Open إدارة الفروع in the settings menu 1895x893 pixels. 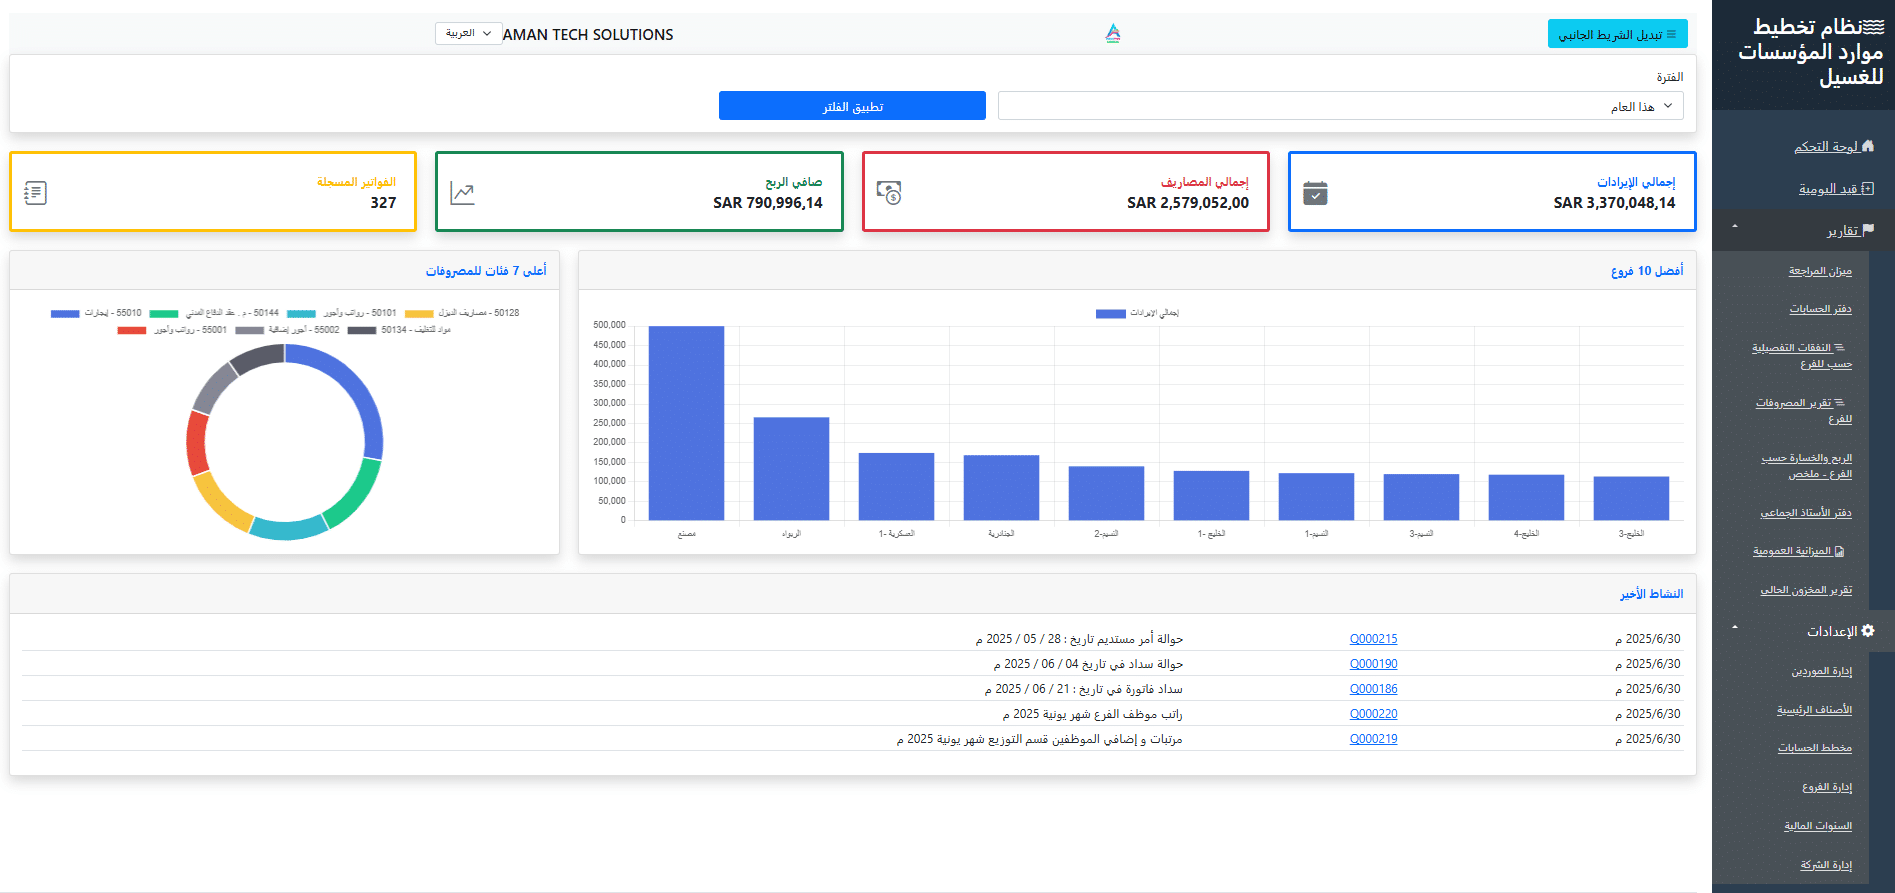pos(1827,787)
